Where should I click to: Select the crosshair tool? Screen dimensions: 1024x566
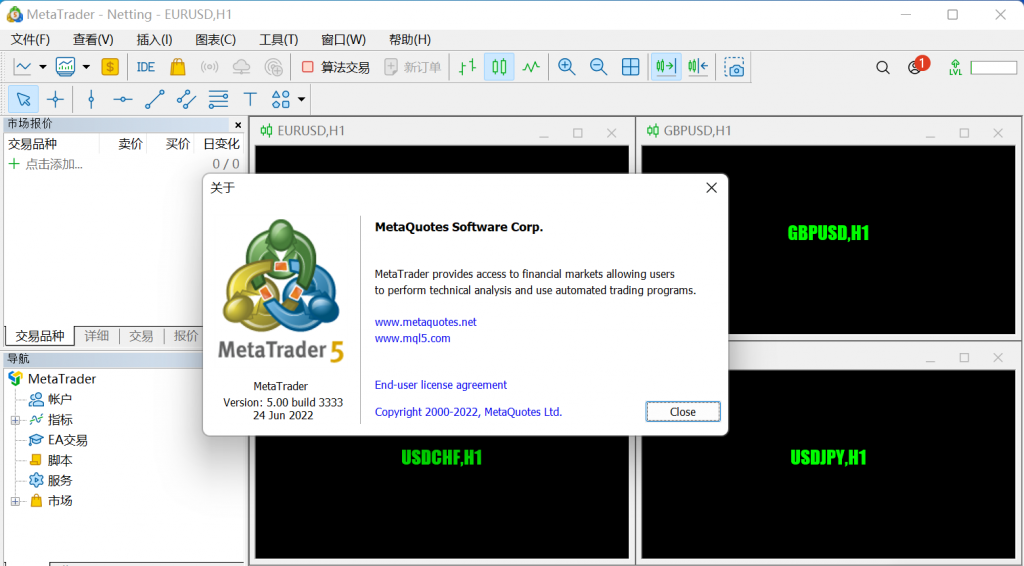click(56, 99)
